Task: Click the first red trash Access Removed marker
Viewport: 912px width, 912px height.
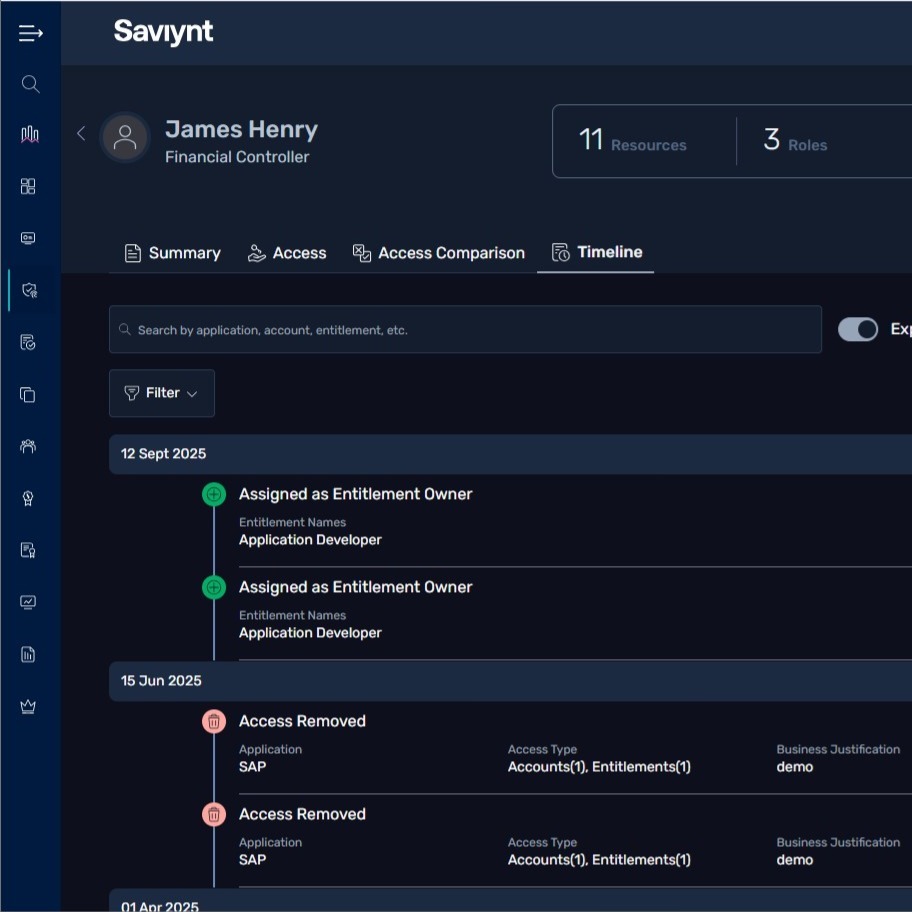Action: 214,721
